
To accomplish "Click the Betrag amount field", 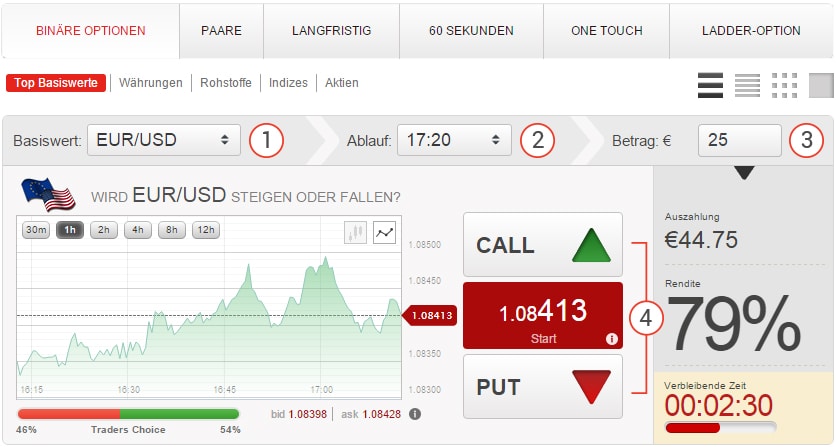I will [x=739, y=140].
